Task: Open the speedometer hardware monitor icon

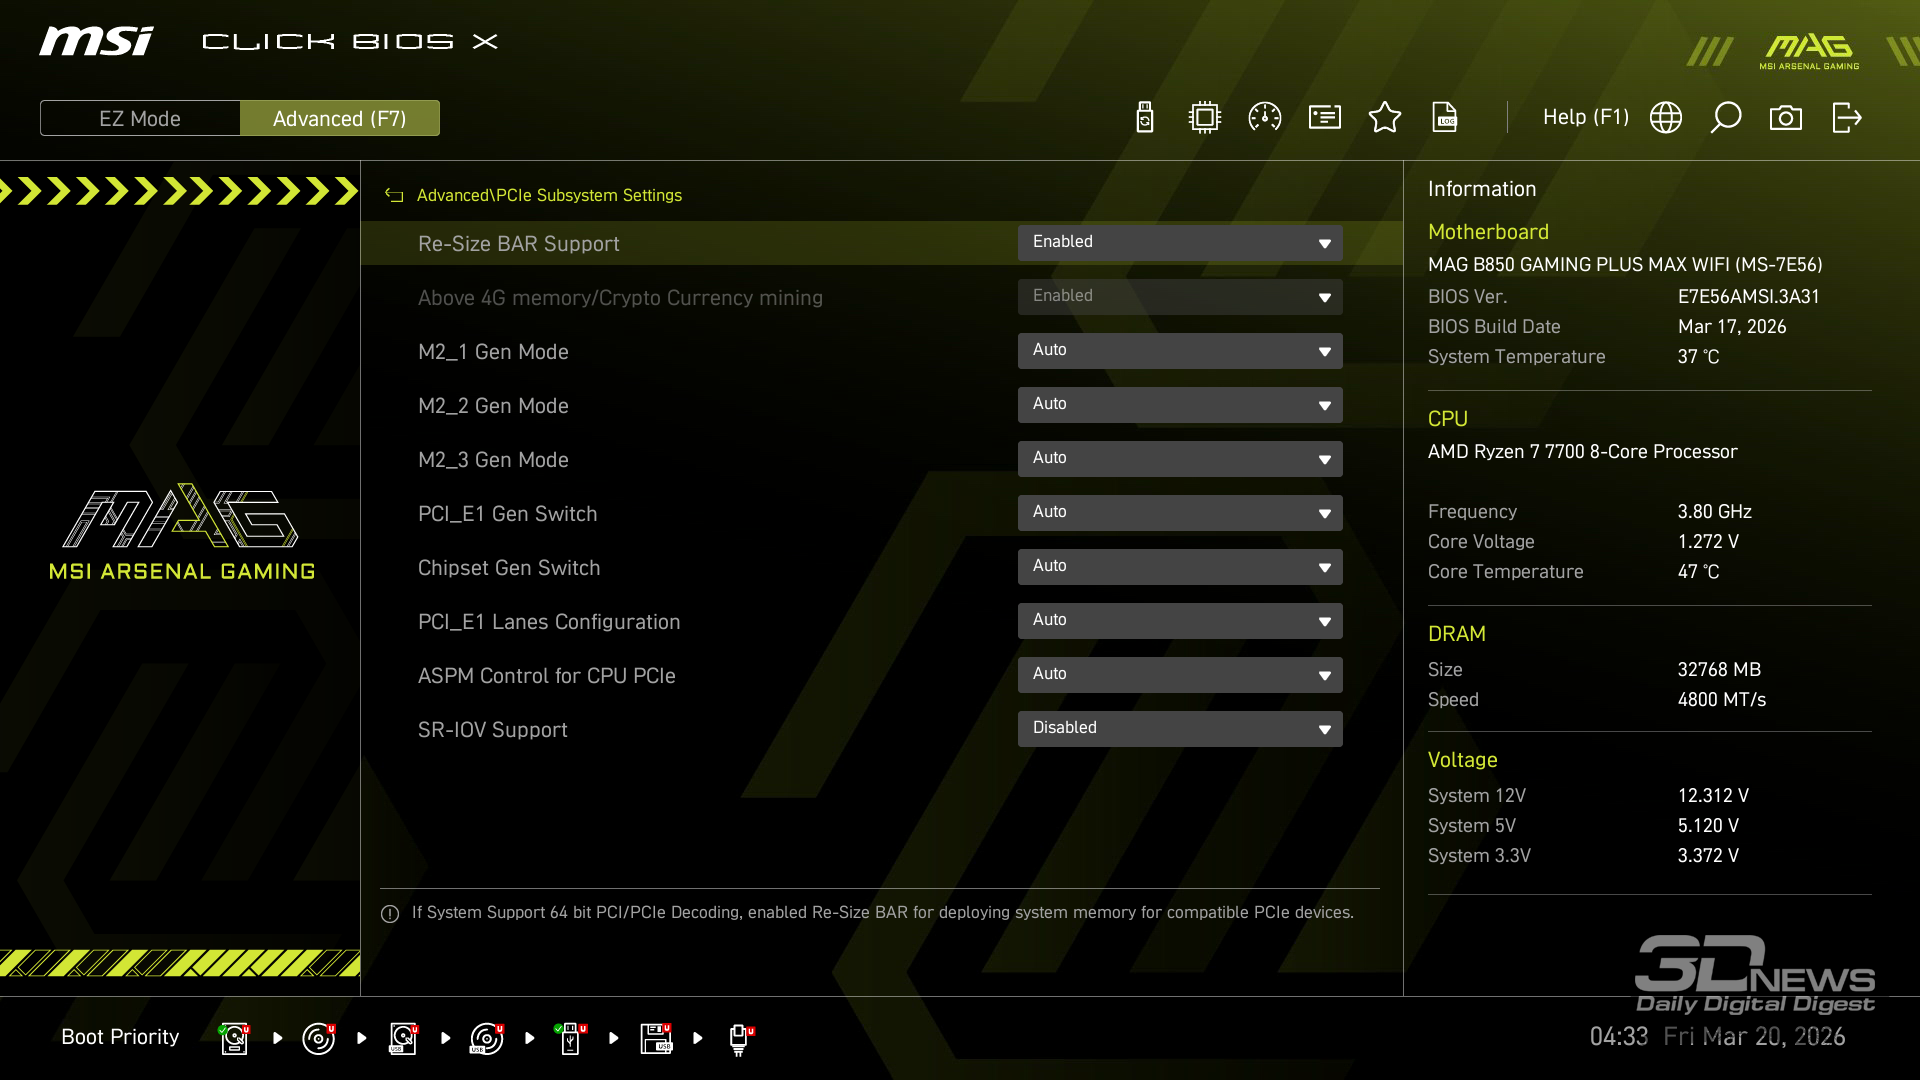Action: click(1265, 118)
